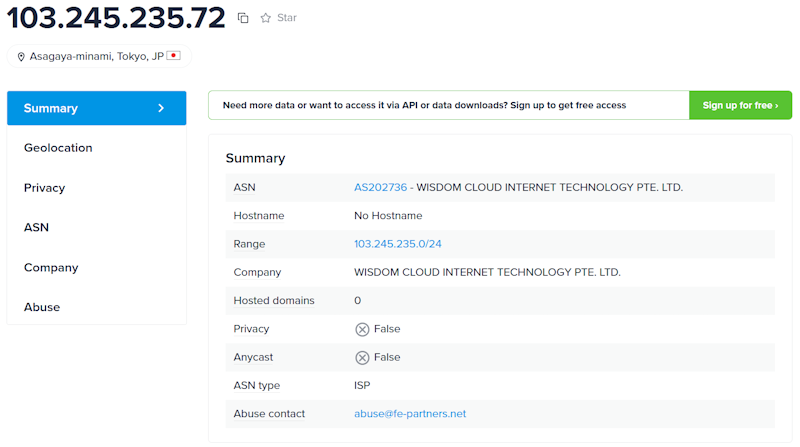
Task: Open the Geolocation section
Action: tap(58, 148)
